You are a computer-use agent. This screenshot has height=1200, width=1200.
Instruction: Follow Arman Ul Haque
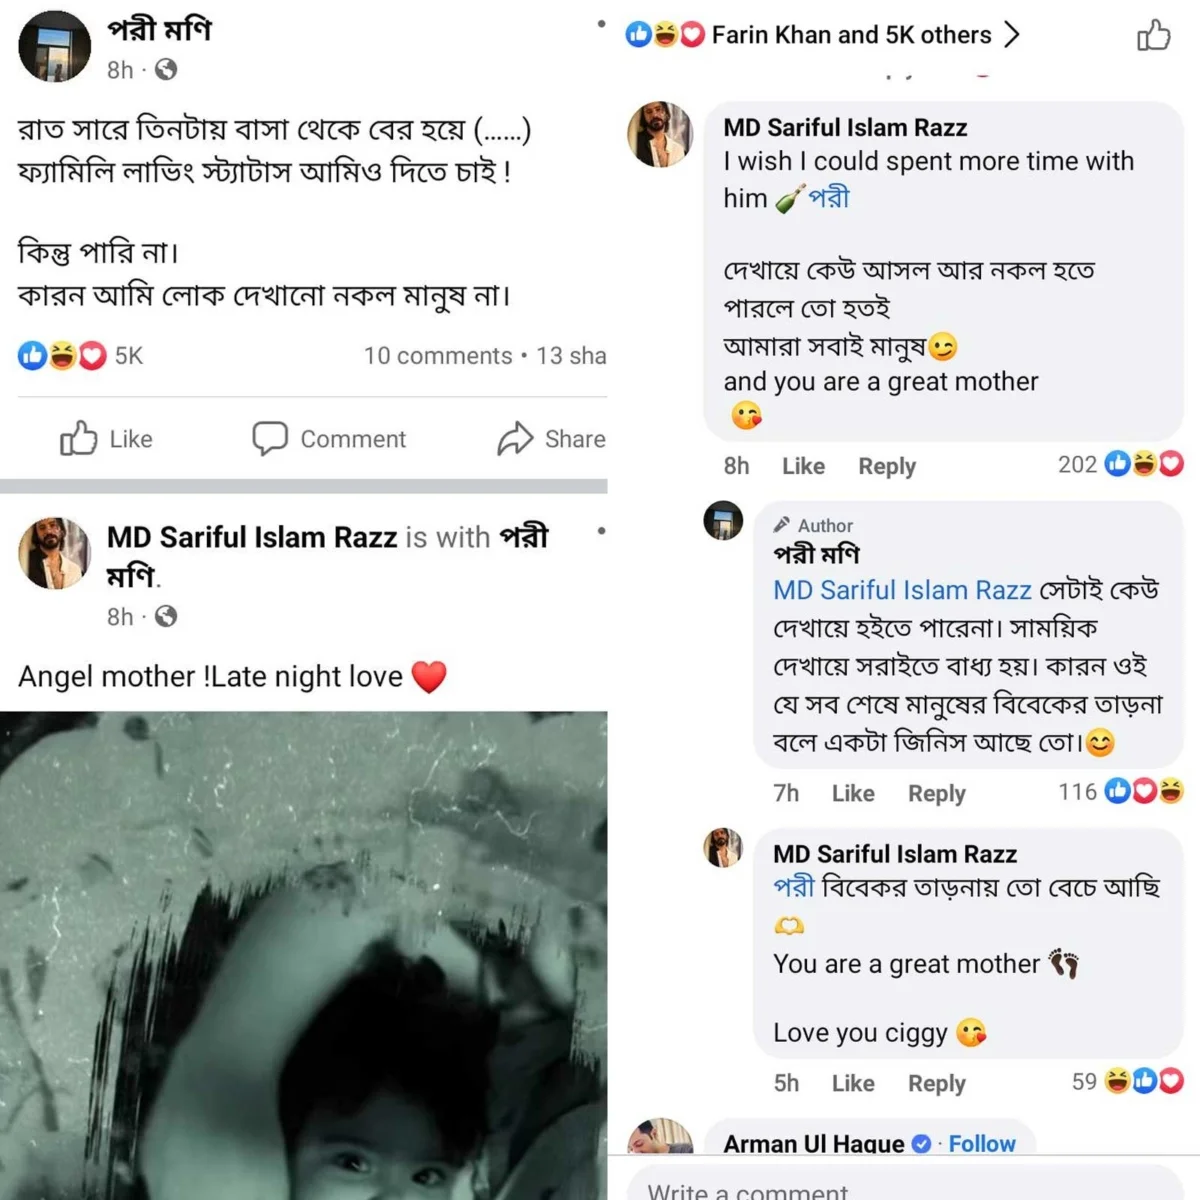(981, 1143)
